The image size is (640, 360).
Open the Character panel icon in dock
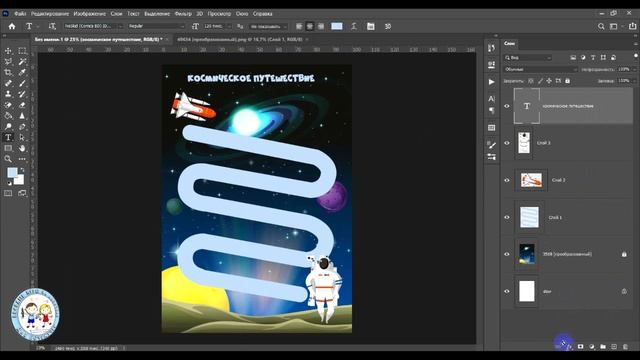point(491,99)
